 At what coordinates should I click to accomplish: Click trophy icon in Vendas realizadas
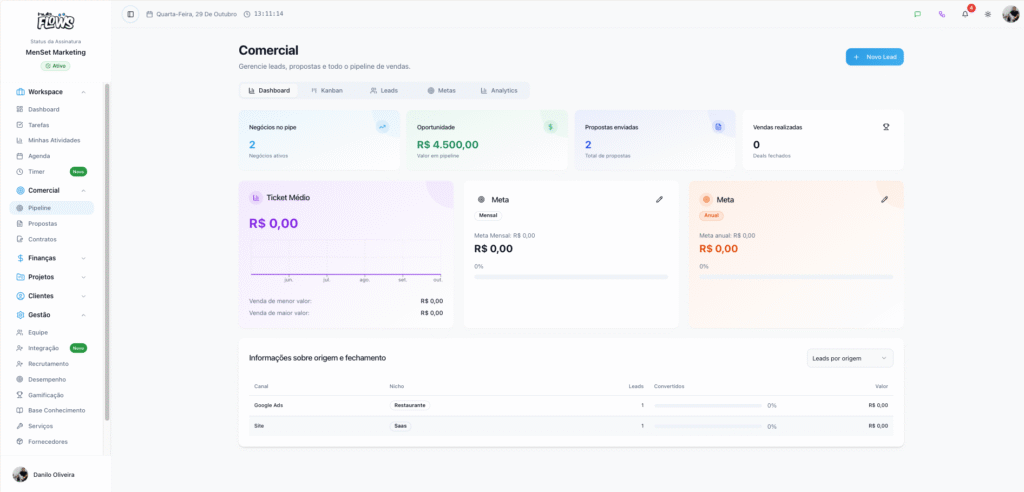tap(886, 127)
